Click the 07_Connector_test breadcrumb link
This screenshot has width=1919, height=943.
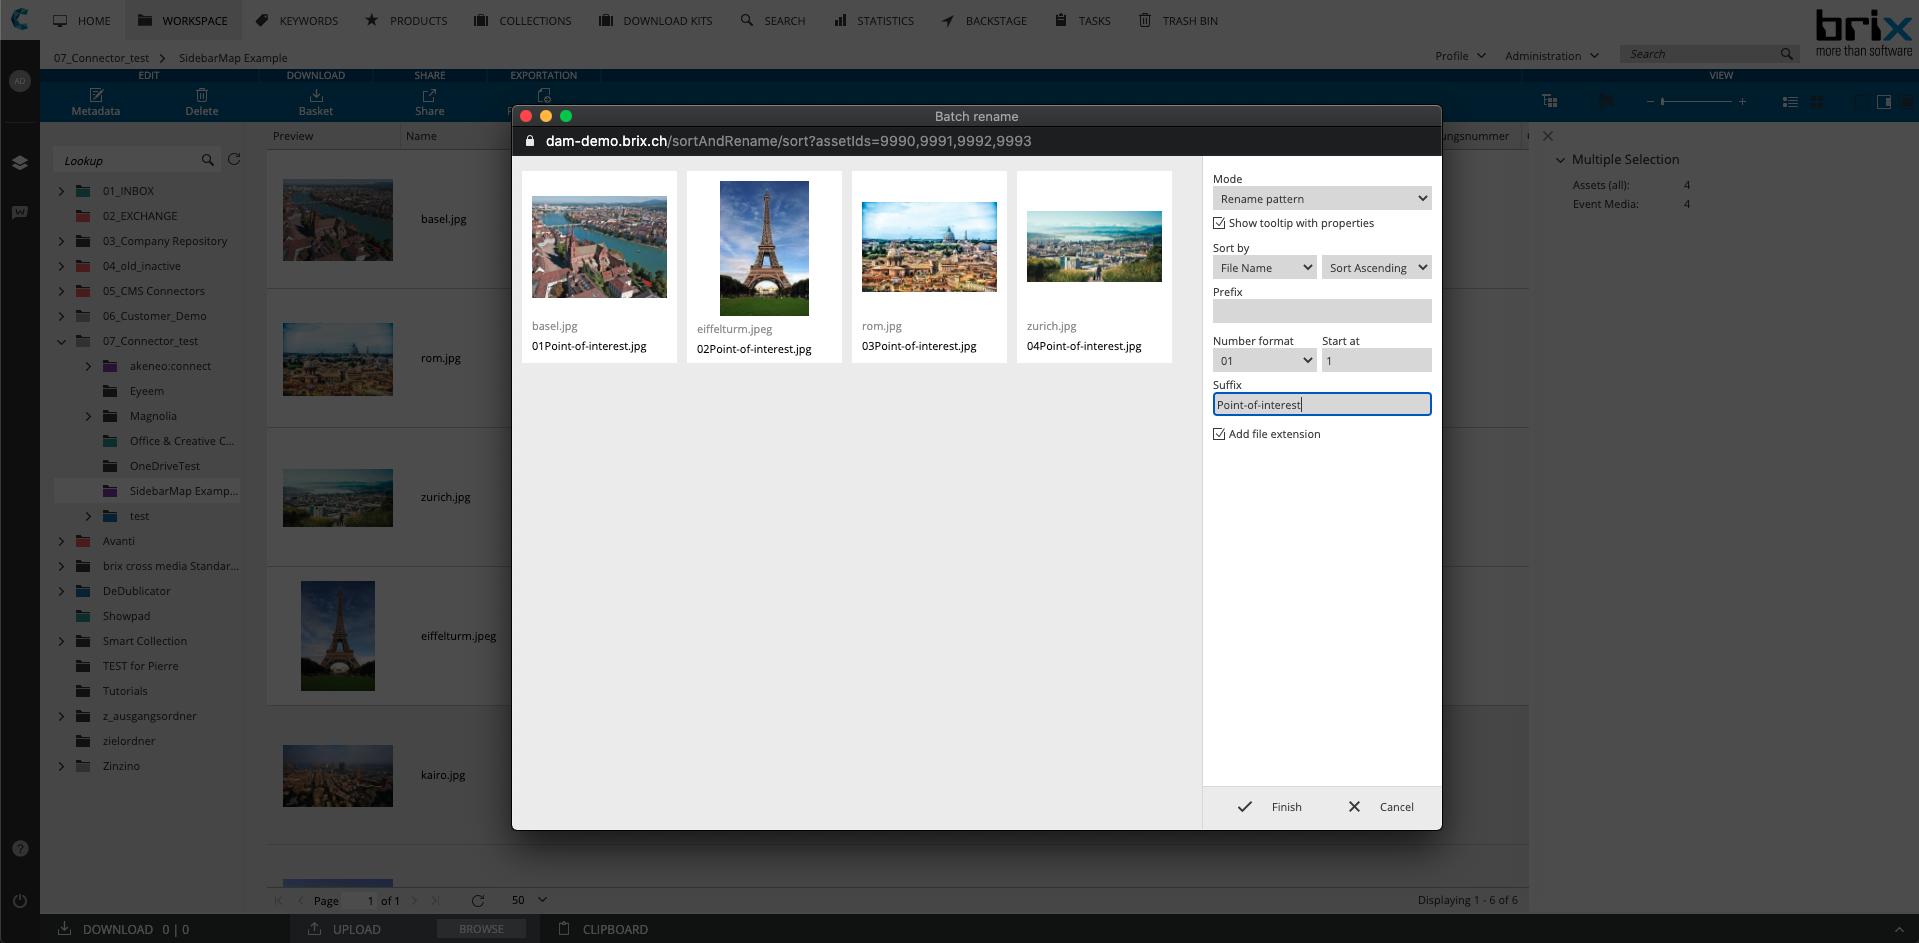[101, 58]
